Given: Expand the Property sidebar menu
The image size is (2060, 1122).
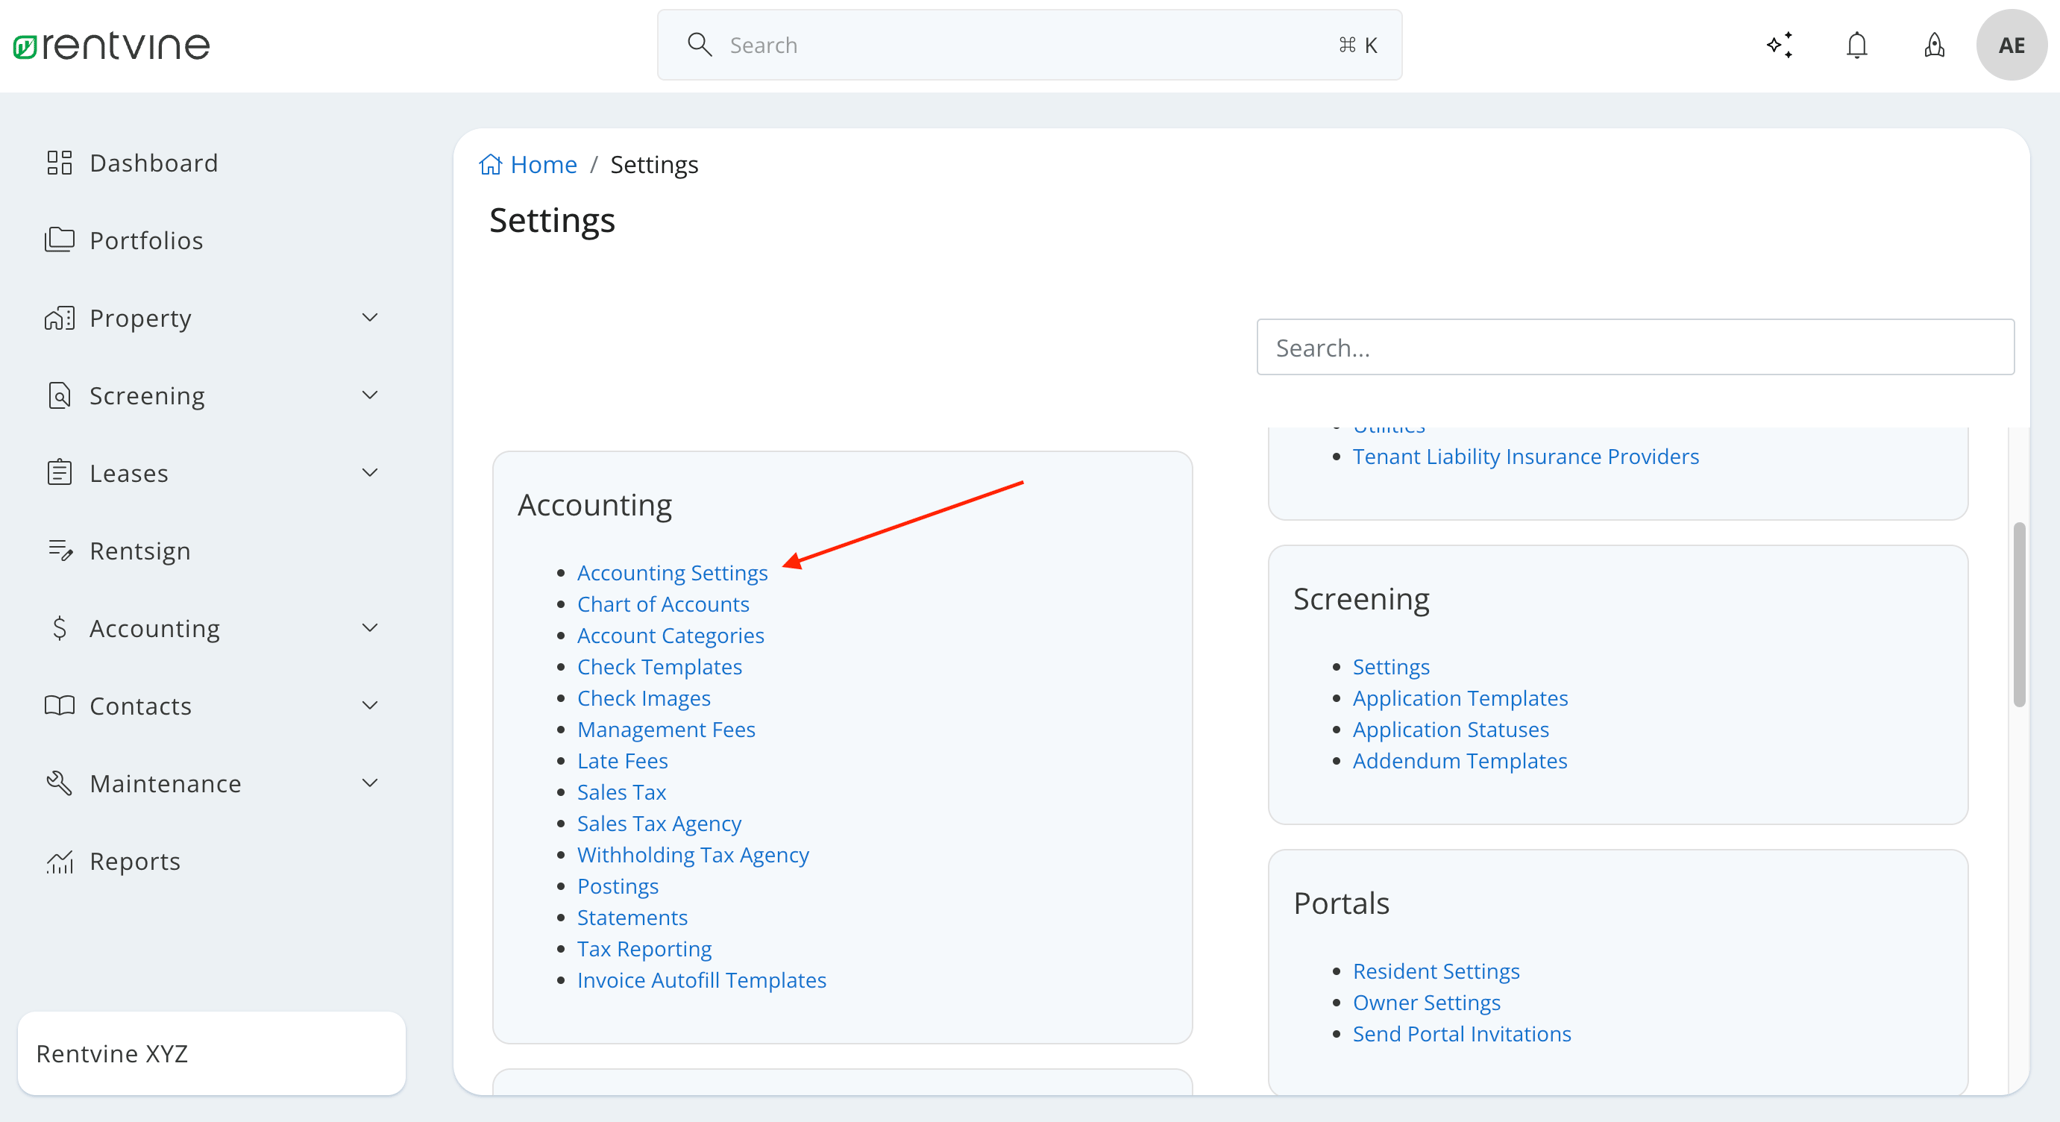Looking at the screenshot, I should 369,318.
